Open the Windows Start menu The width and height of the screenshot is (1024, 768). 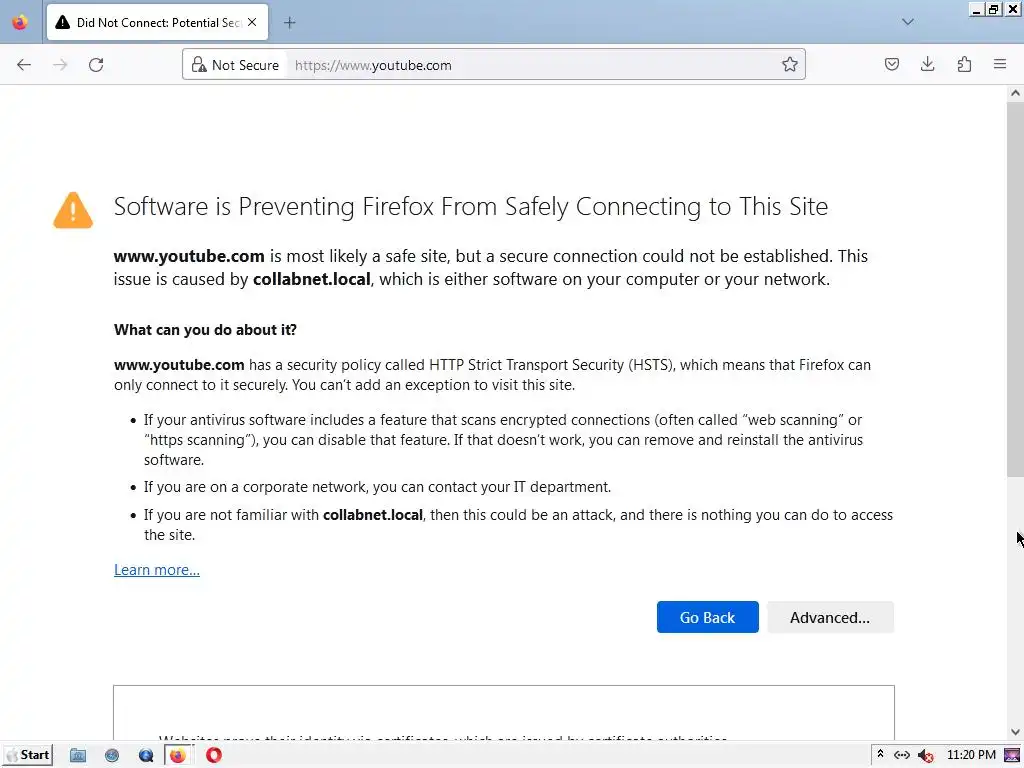pos(28,755)
